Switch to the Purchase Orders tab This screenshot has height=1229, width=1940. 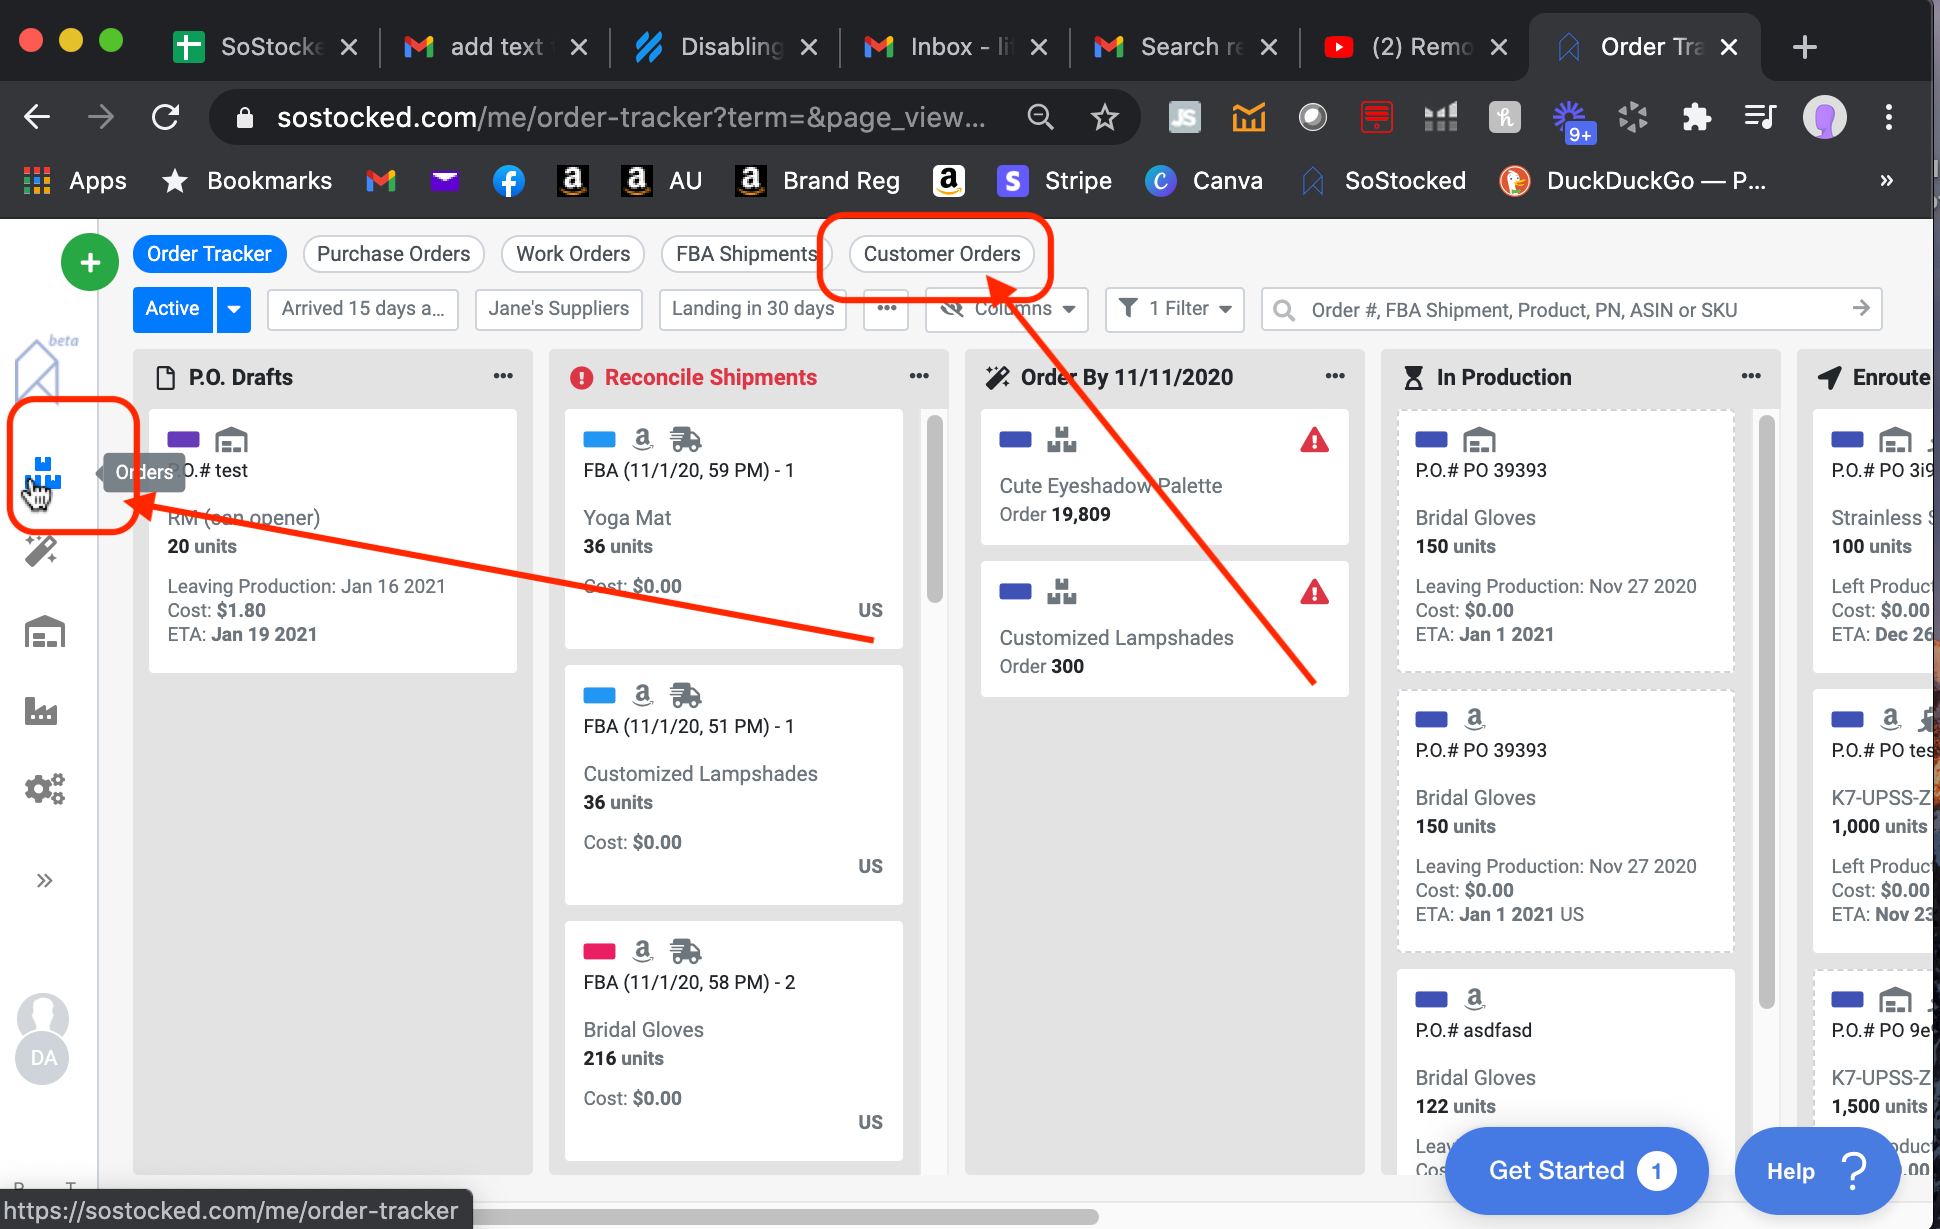[393, 254]
